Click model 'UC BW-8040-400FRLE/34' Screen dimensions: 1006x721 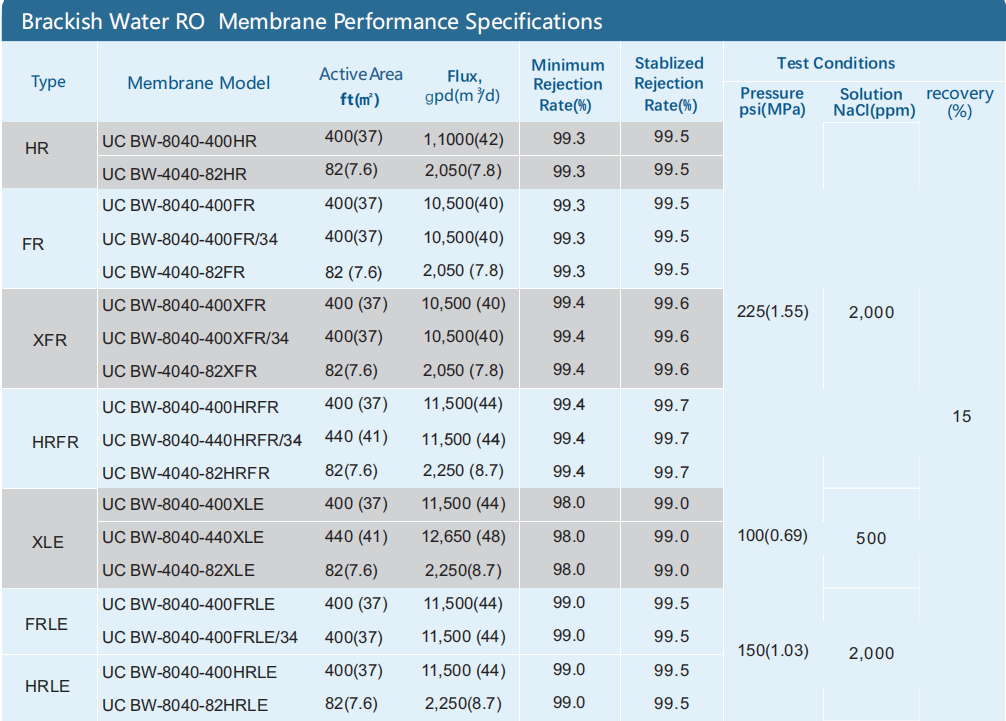pyautogui.click(x=200, y=638)
